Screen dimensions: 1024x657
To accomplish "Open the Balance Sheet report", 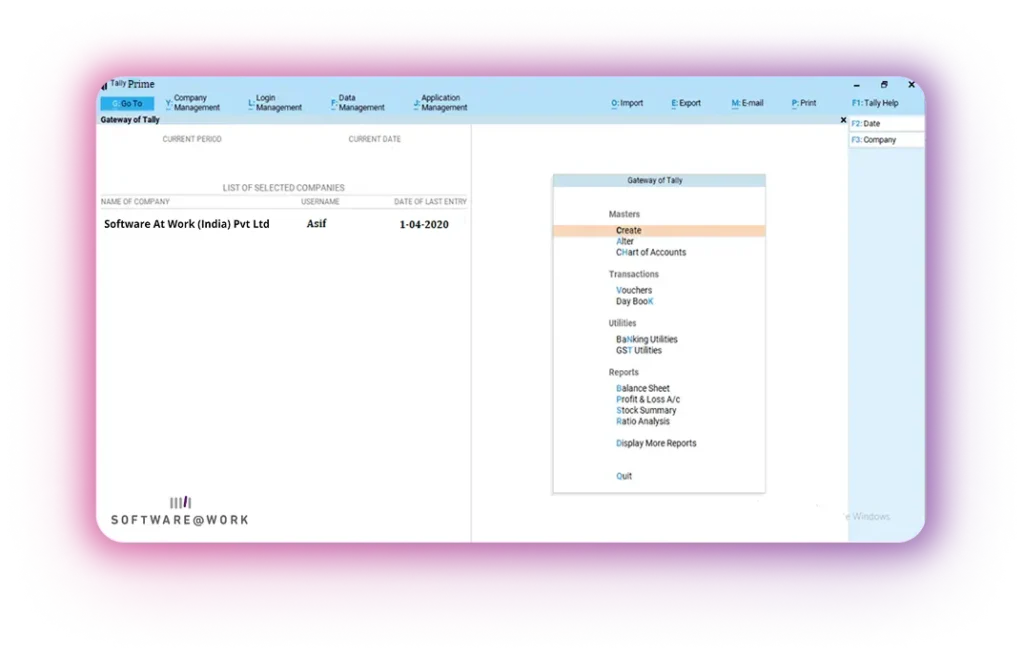I will pyautogui.click(x=643, y=389).
